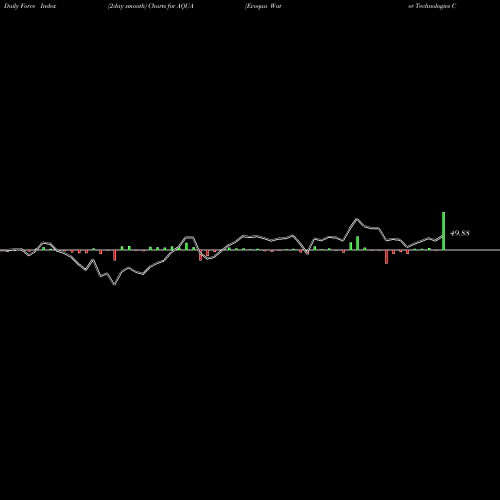This screenshot has width=500, height=500.
Task: Click the 49.88 value label
Action: pyautogui.click(x=460, y=233)
